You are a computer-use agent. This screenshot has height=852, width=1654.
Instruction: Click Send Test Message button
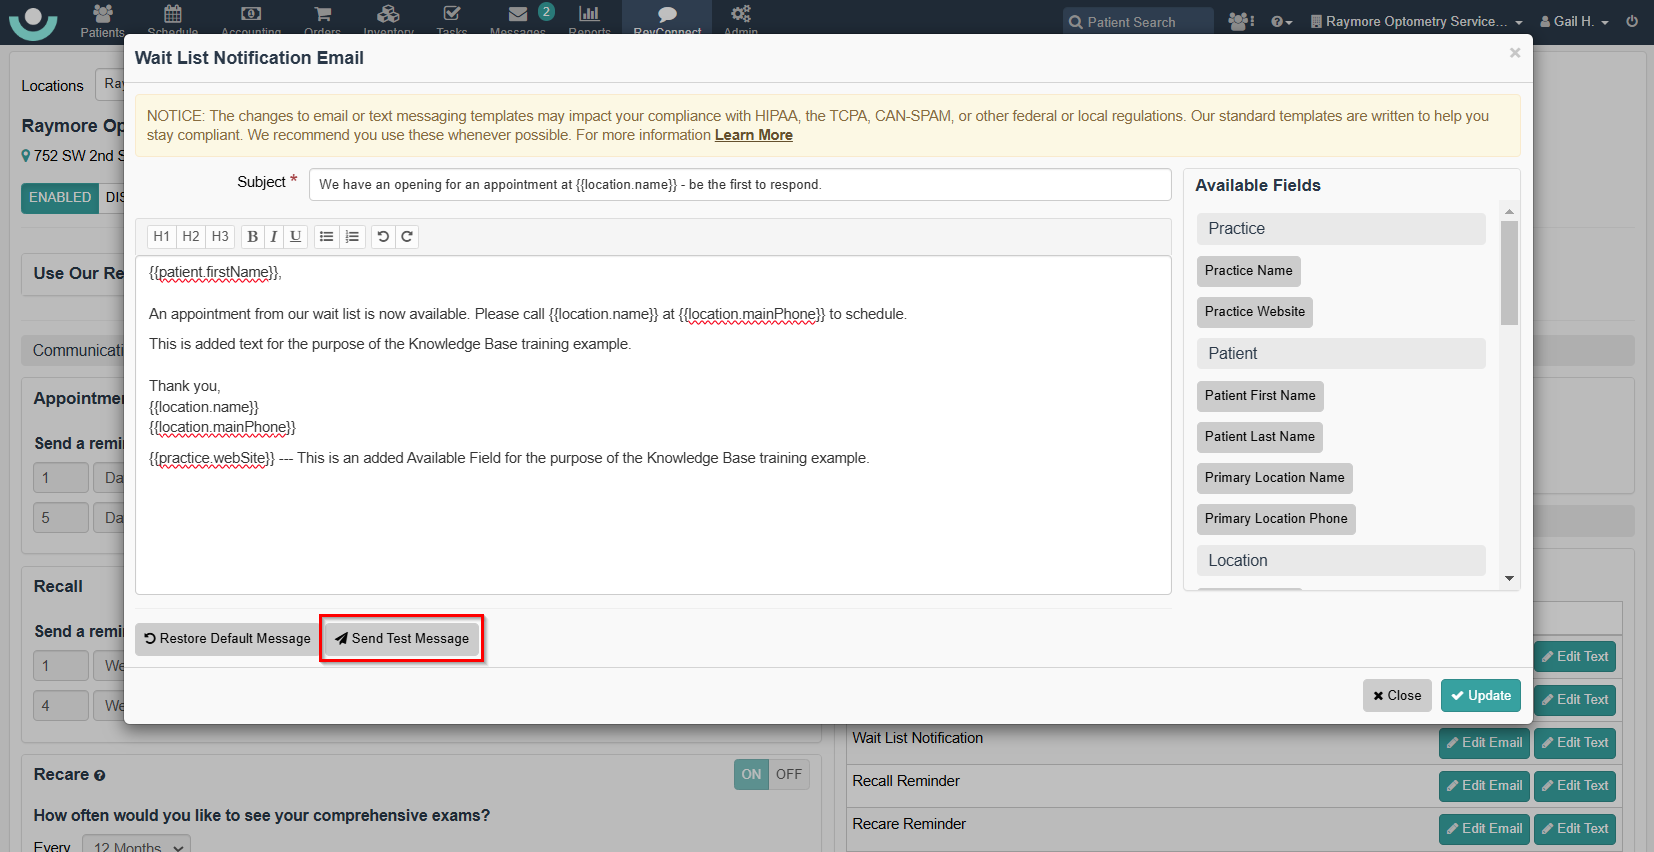(x=402, y=638)
